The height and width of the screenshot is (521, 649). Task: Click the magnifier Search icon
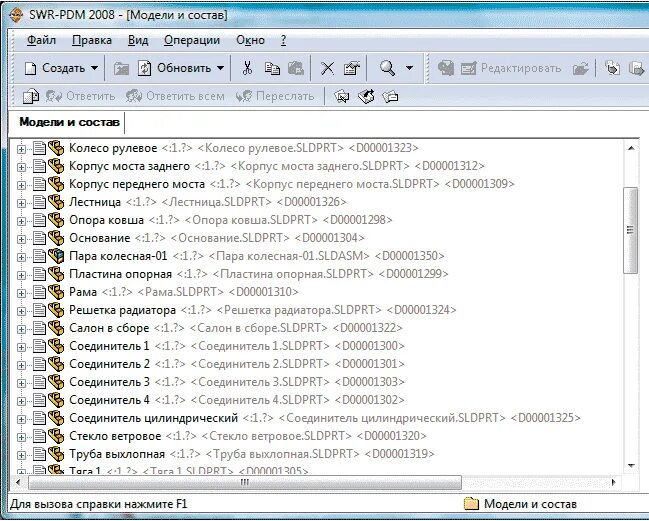click(387, 68)
